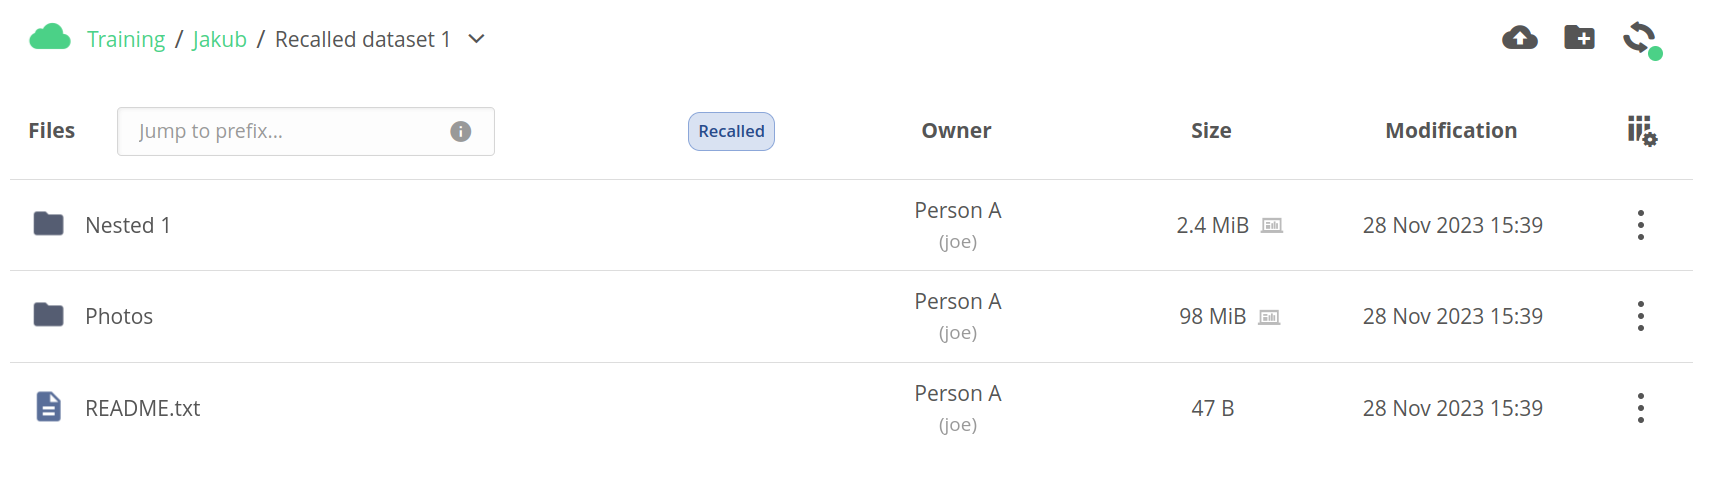Go to the Training breadcrumb link
The width and height of the screenshot is (1721, 488).
pyautogui.click(x=126, y=39)
